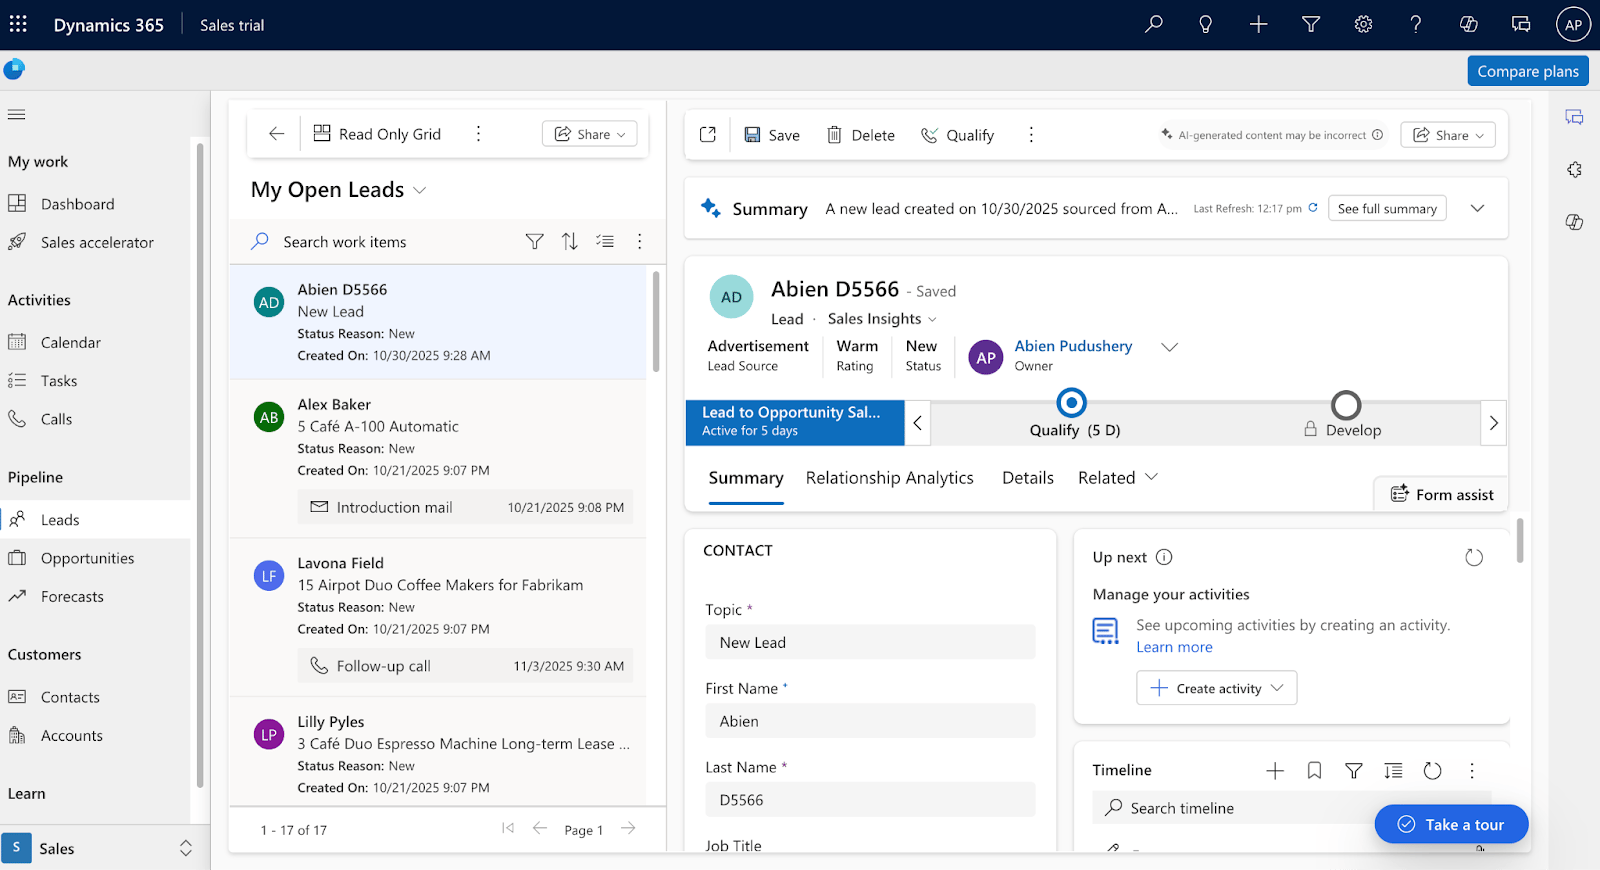Screen dimensions: 1600x870
Task: Sort work items with arrows icon
Action: point(570,241)
